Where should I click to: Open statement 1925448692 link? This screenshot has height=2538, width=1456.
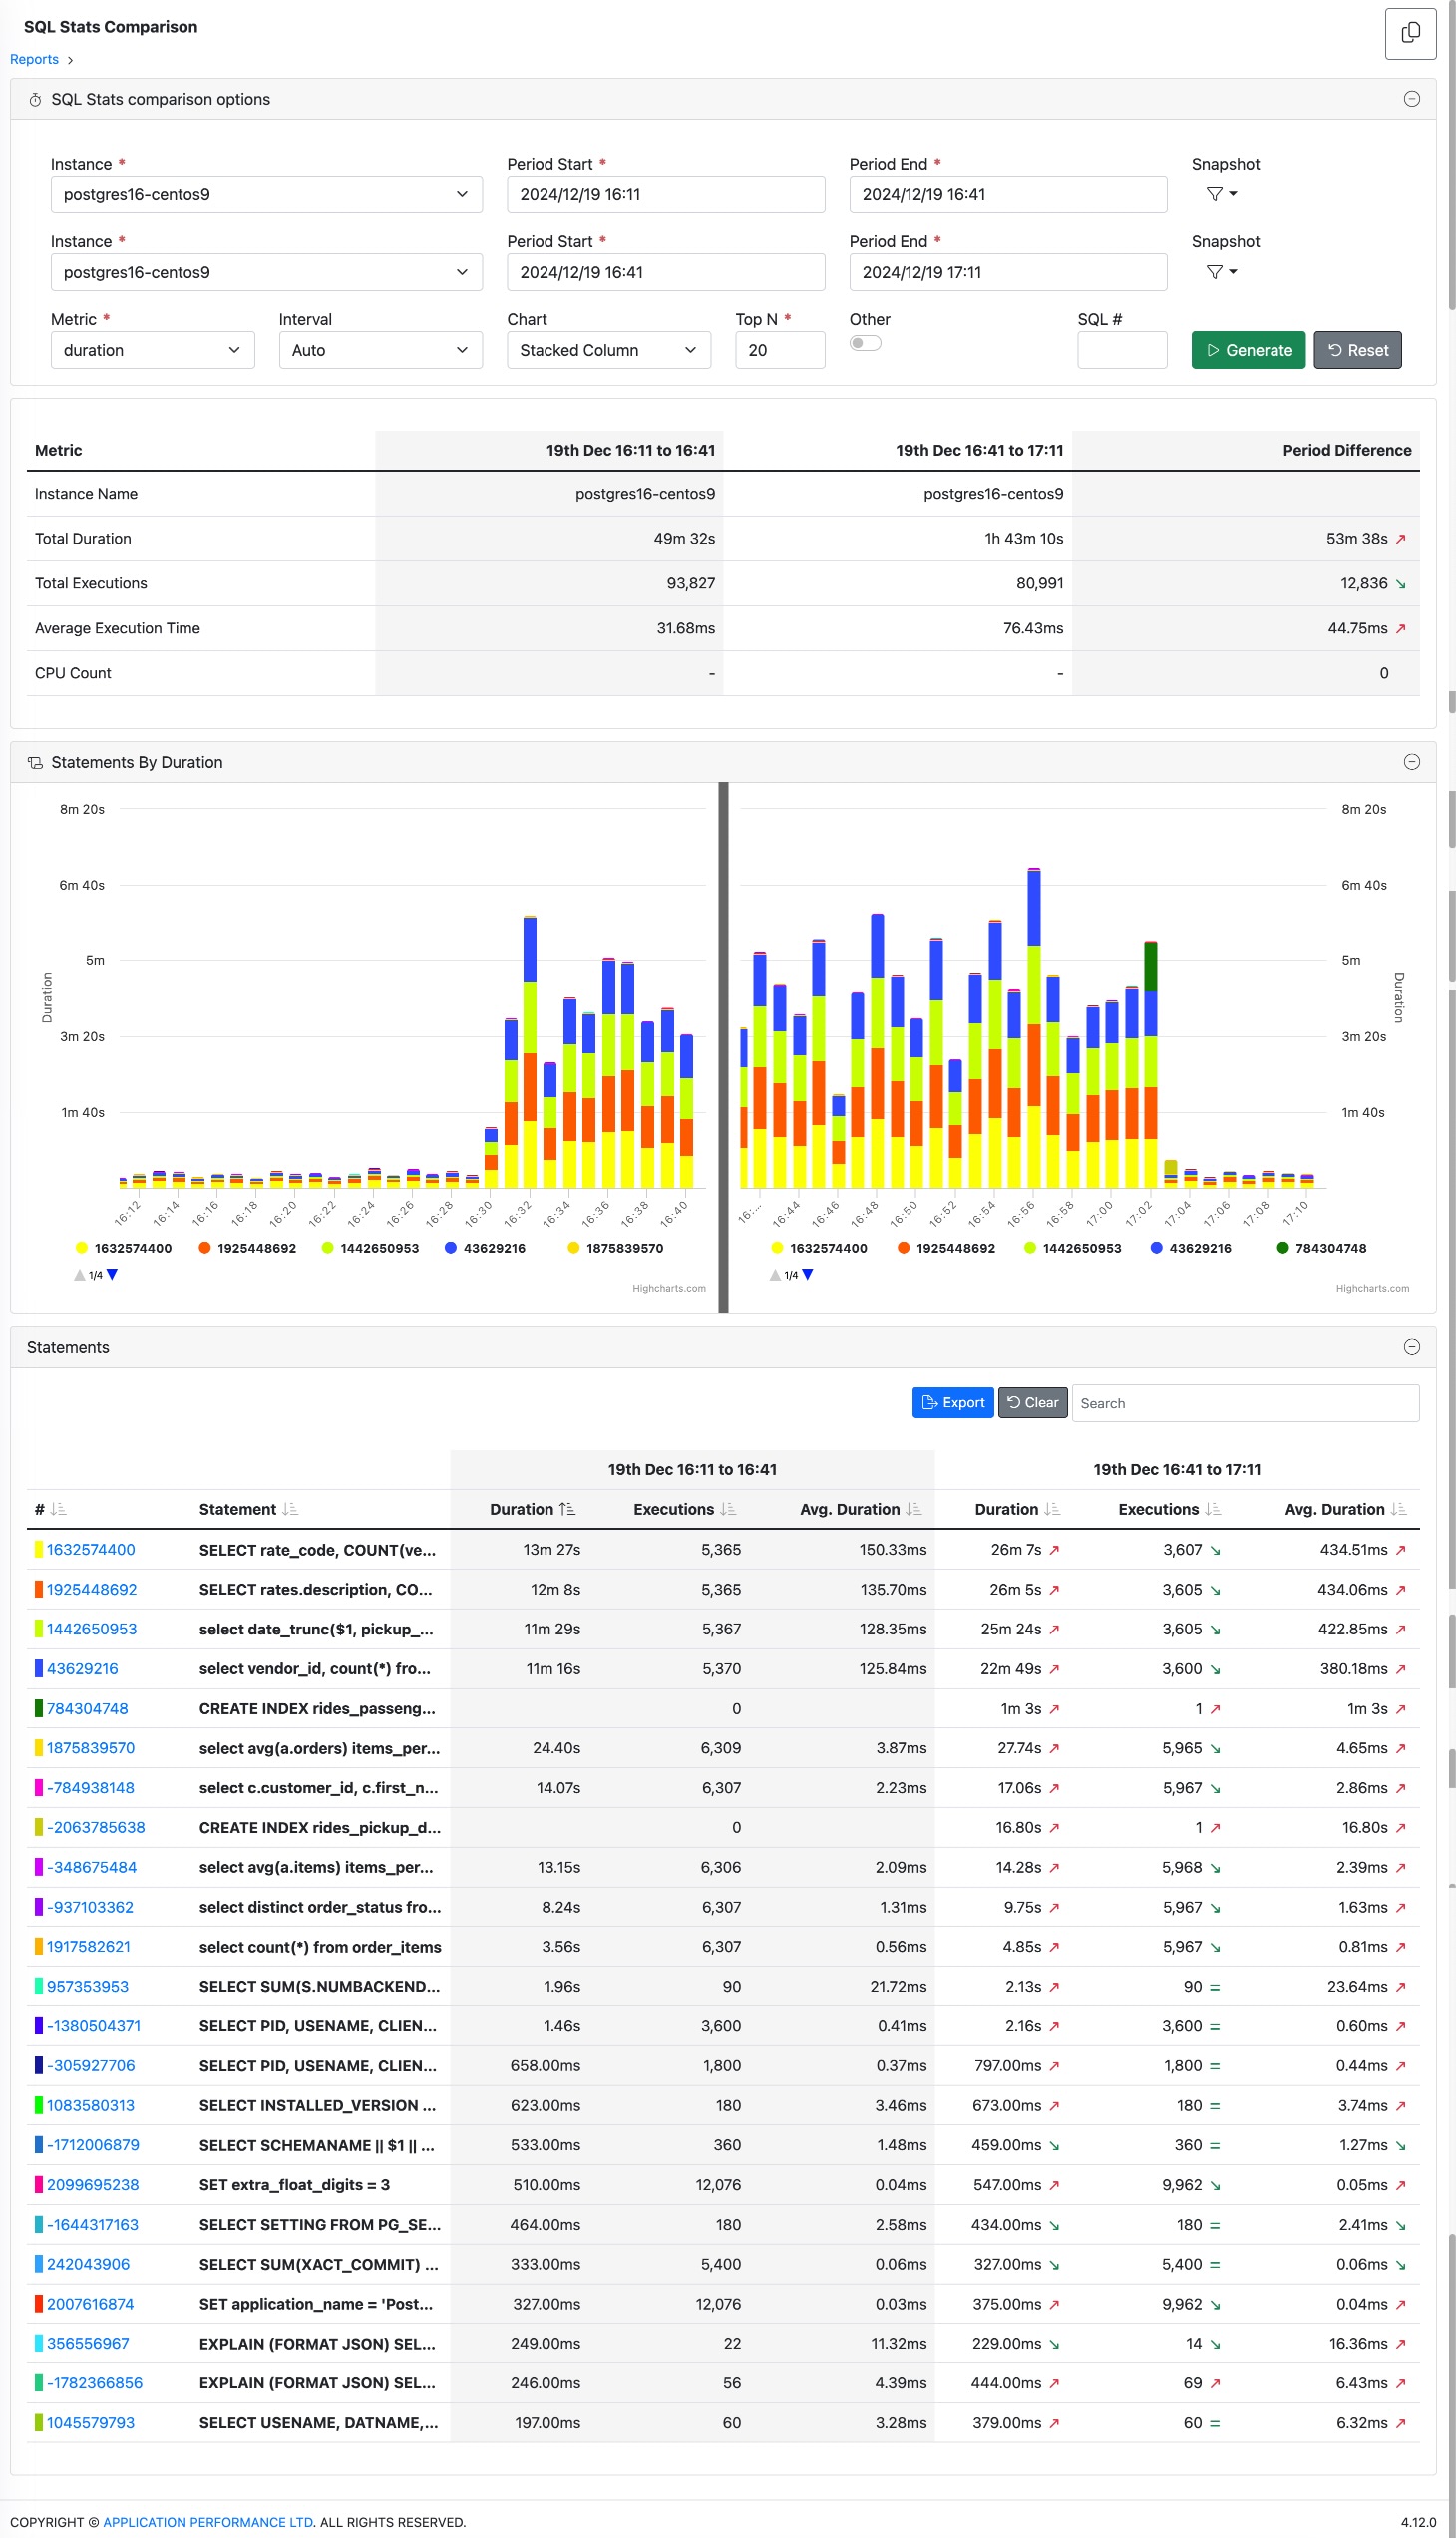click(91, 1588)
